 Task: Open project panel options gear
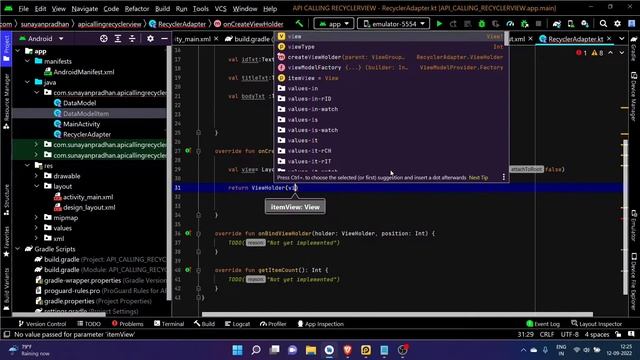coord(150,38)
